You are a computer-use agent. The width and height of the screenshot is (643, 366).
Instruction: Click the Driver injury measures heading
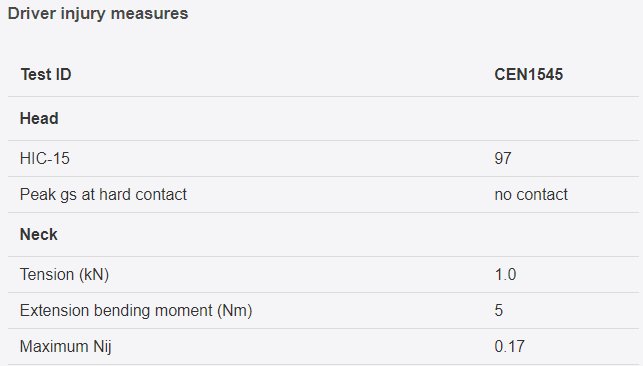pos(98,14)
